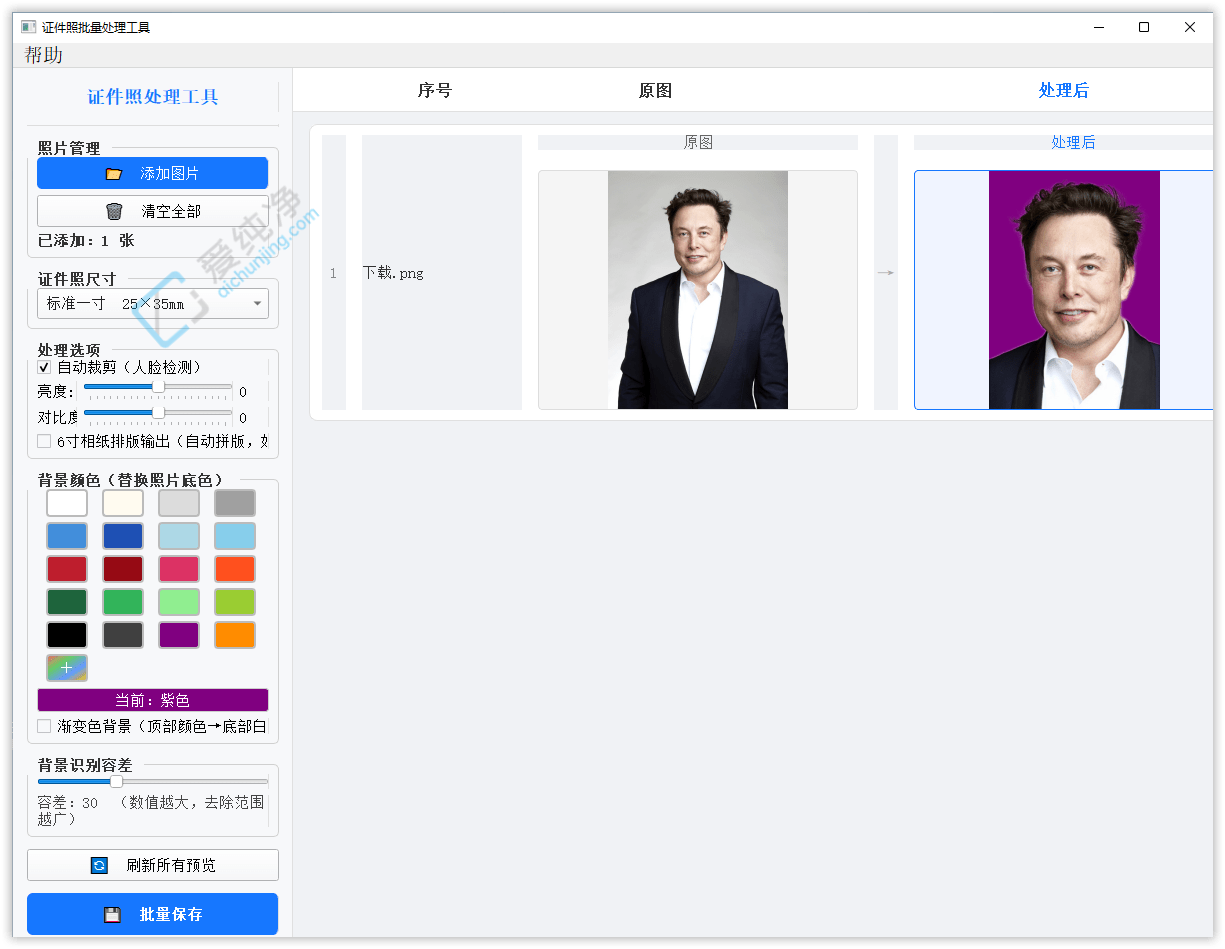Open the 帮助 menu

coord(44,55)
